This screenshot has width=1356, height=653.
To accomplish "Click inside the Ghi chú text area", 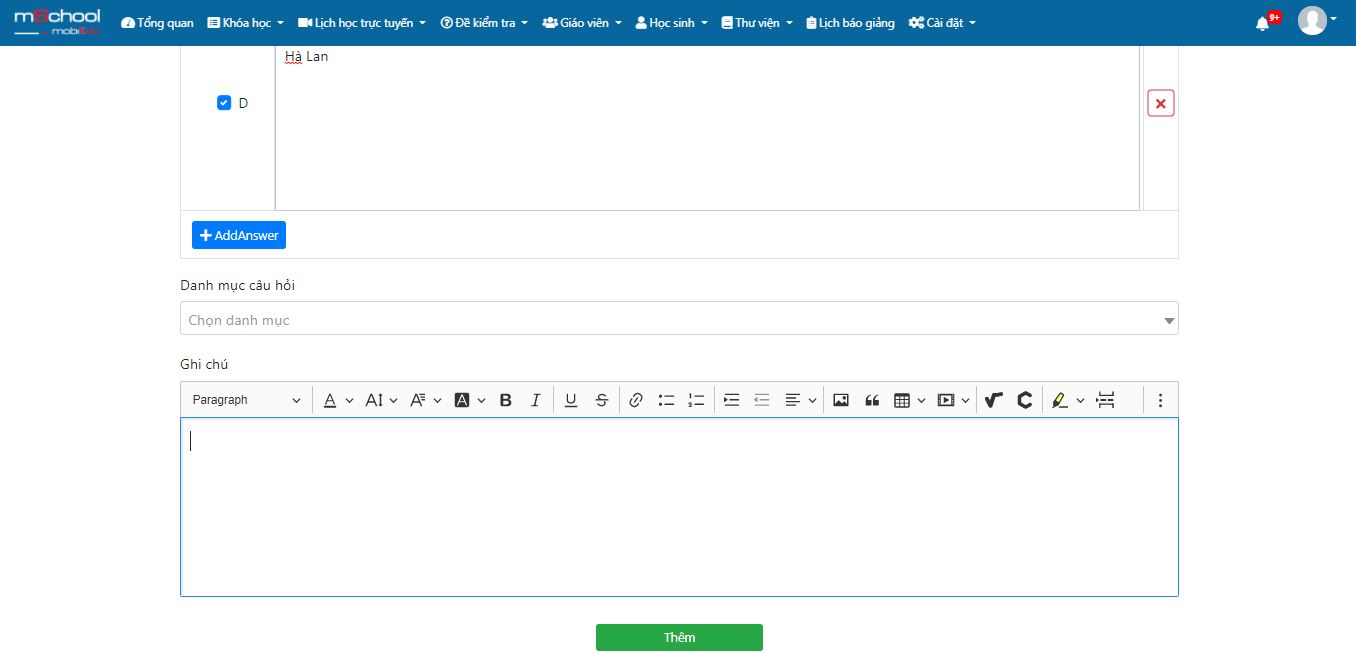I will [x=679, y=507].
